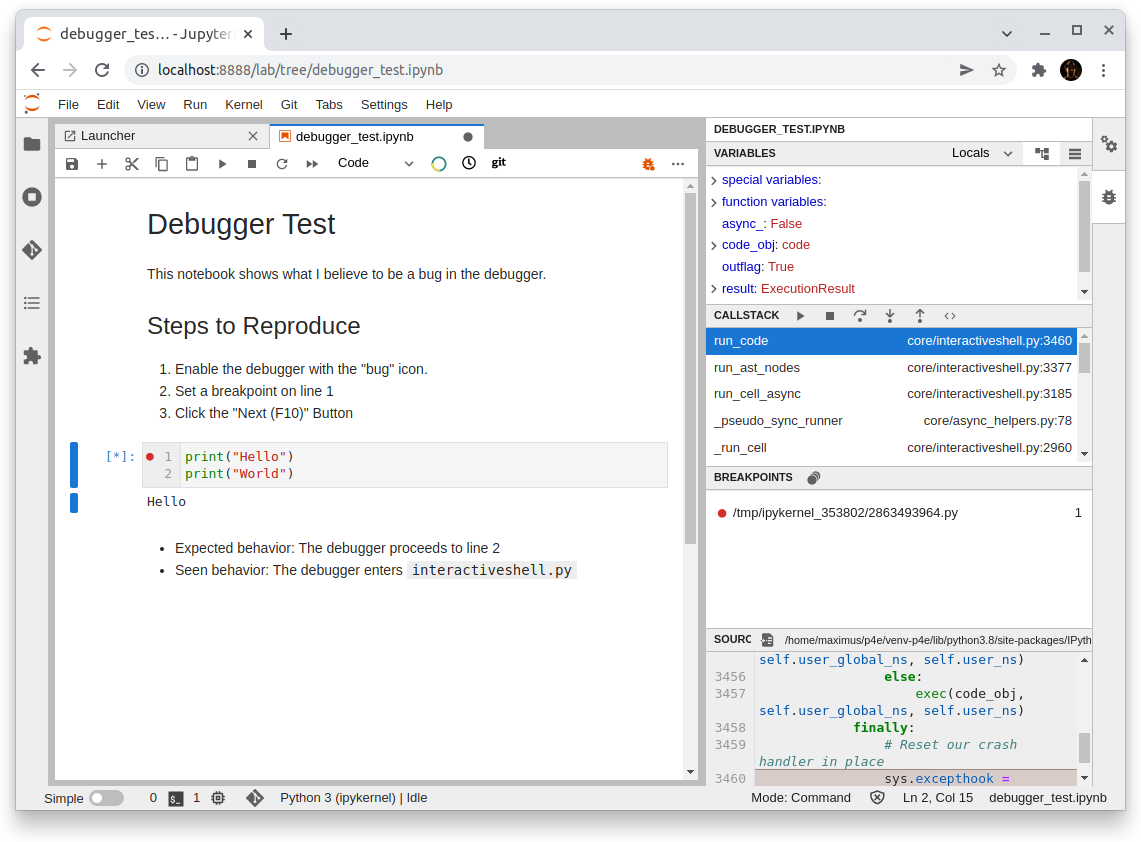1141x842 pixels.
Task: Interrupt the kernel stop icon
Action: (252, 164)
